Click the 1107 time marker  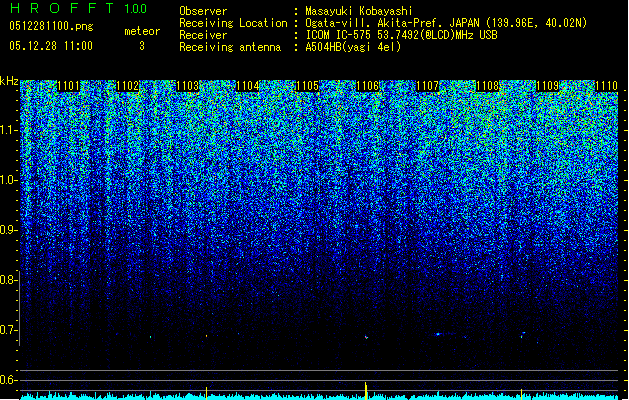(x=428, y=86)
